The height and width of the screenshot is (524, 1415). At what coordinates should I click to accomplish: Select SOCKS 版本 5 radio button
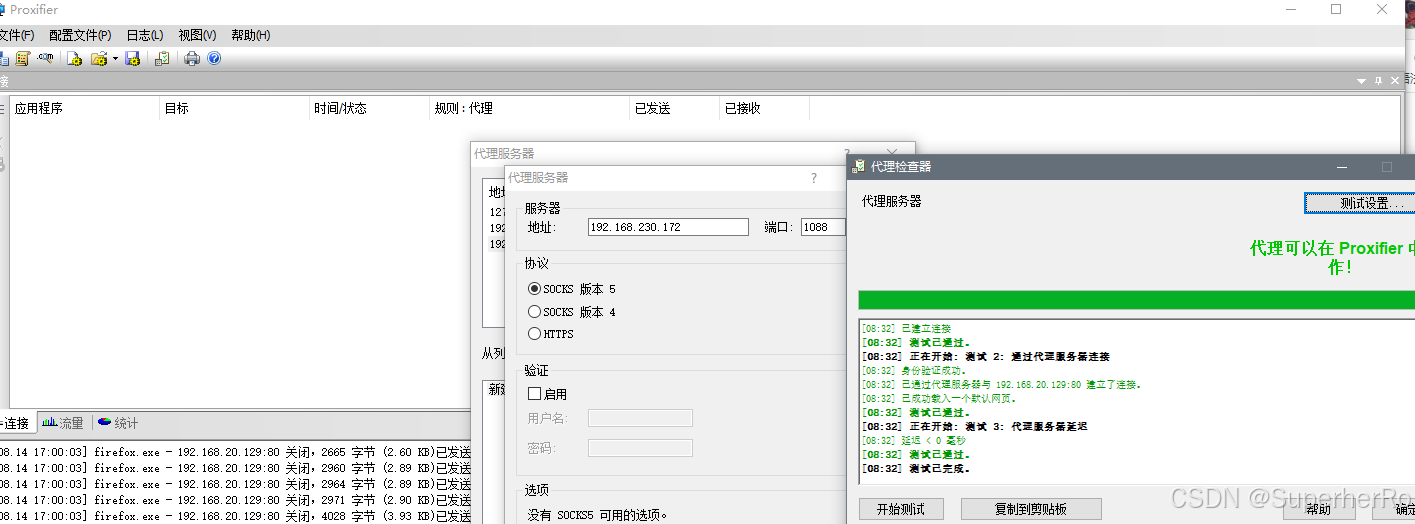pyautogui.click(x=534, y=289)
